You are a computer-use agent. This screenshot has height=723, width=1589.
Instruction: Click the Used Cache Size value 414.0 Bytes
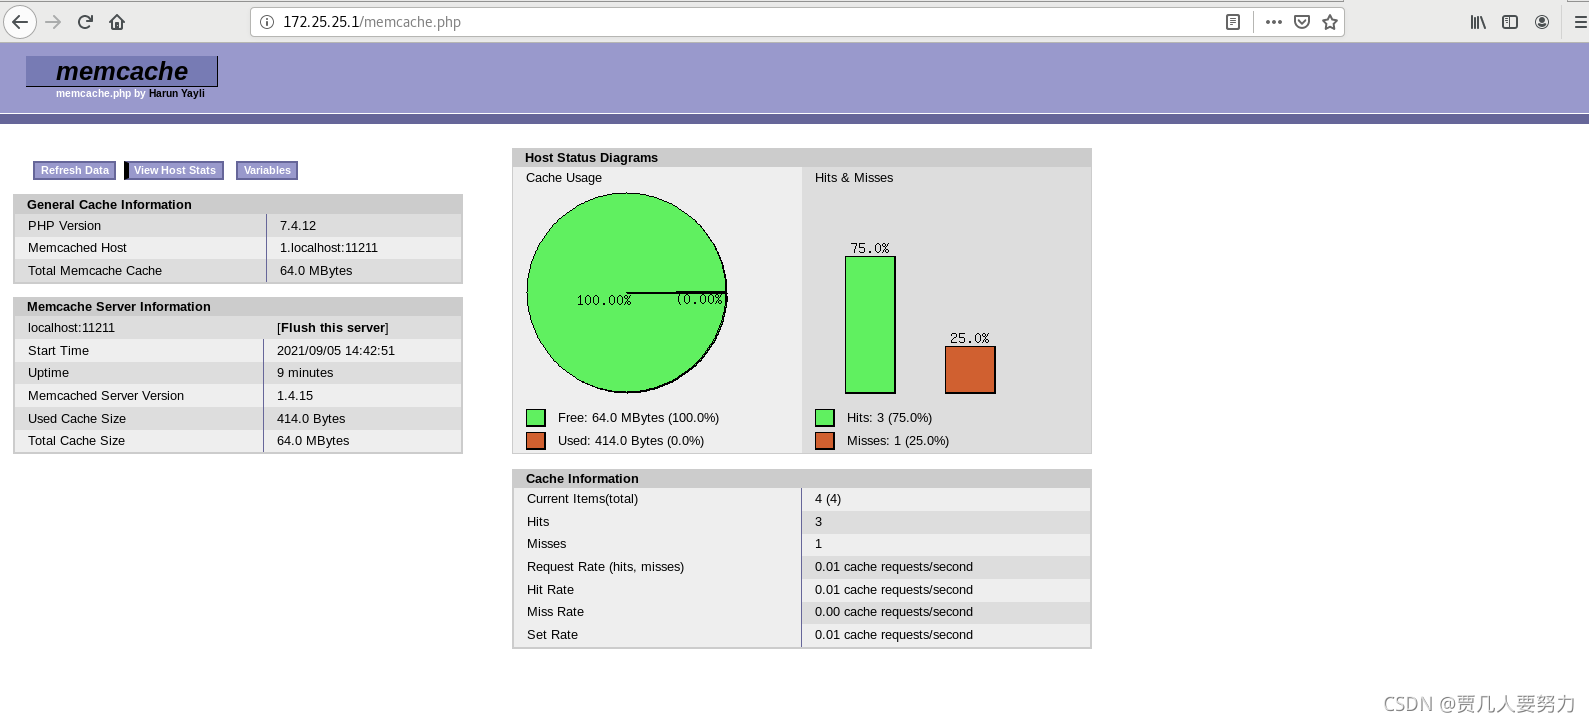(x=311, y=419)
